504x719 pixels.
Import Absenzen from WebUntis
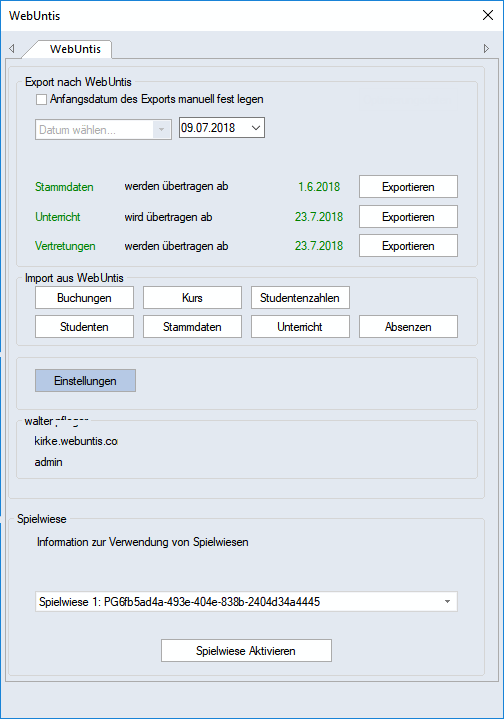coord(408,326)
